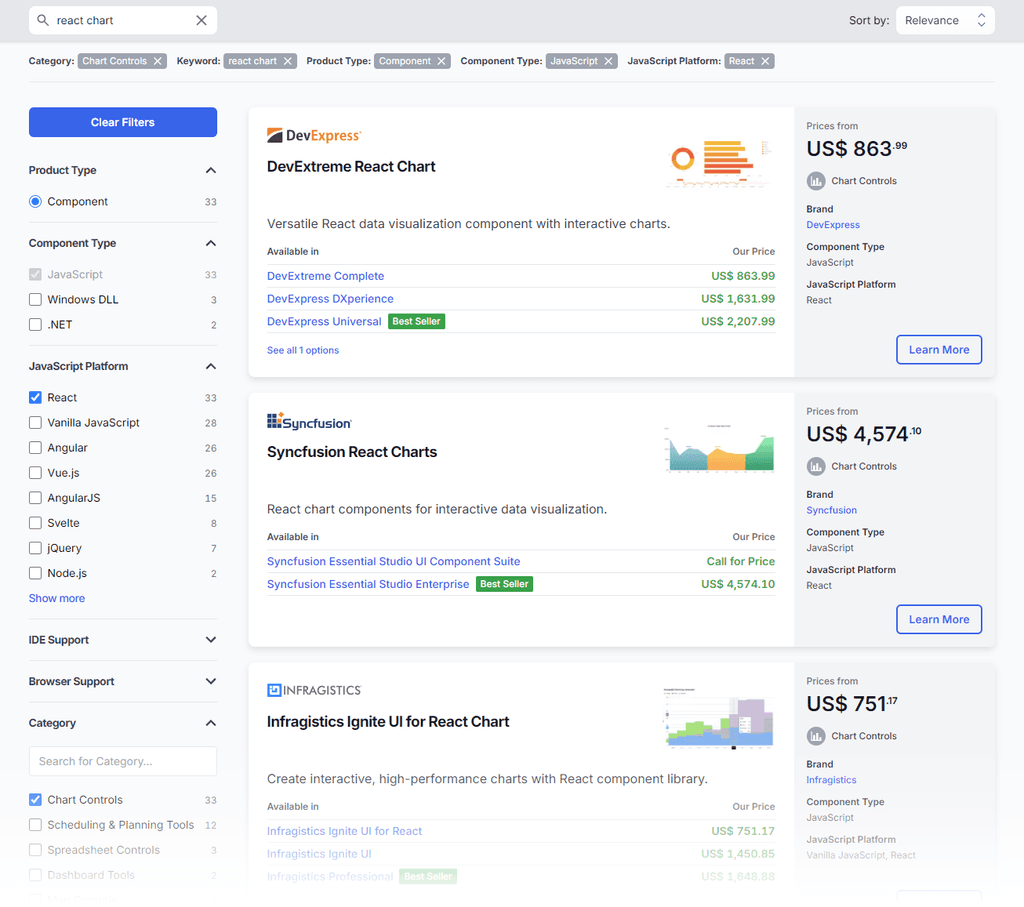Open the DevExtreme React Chart title
1024x907 pixels.
coord(351,167)
